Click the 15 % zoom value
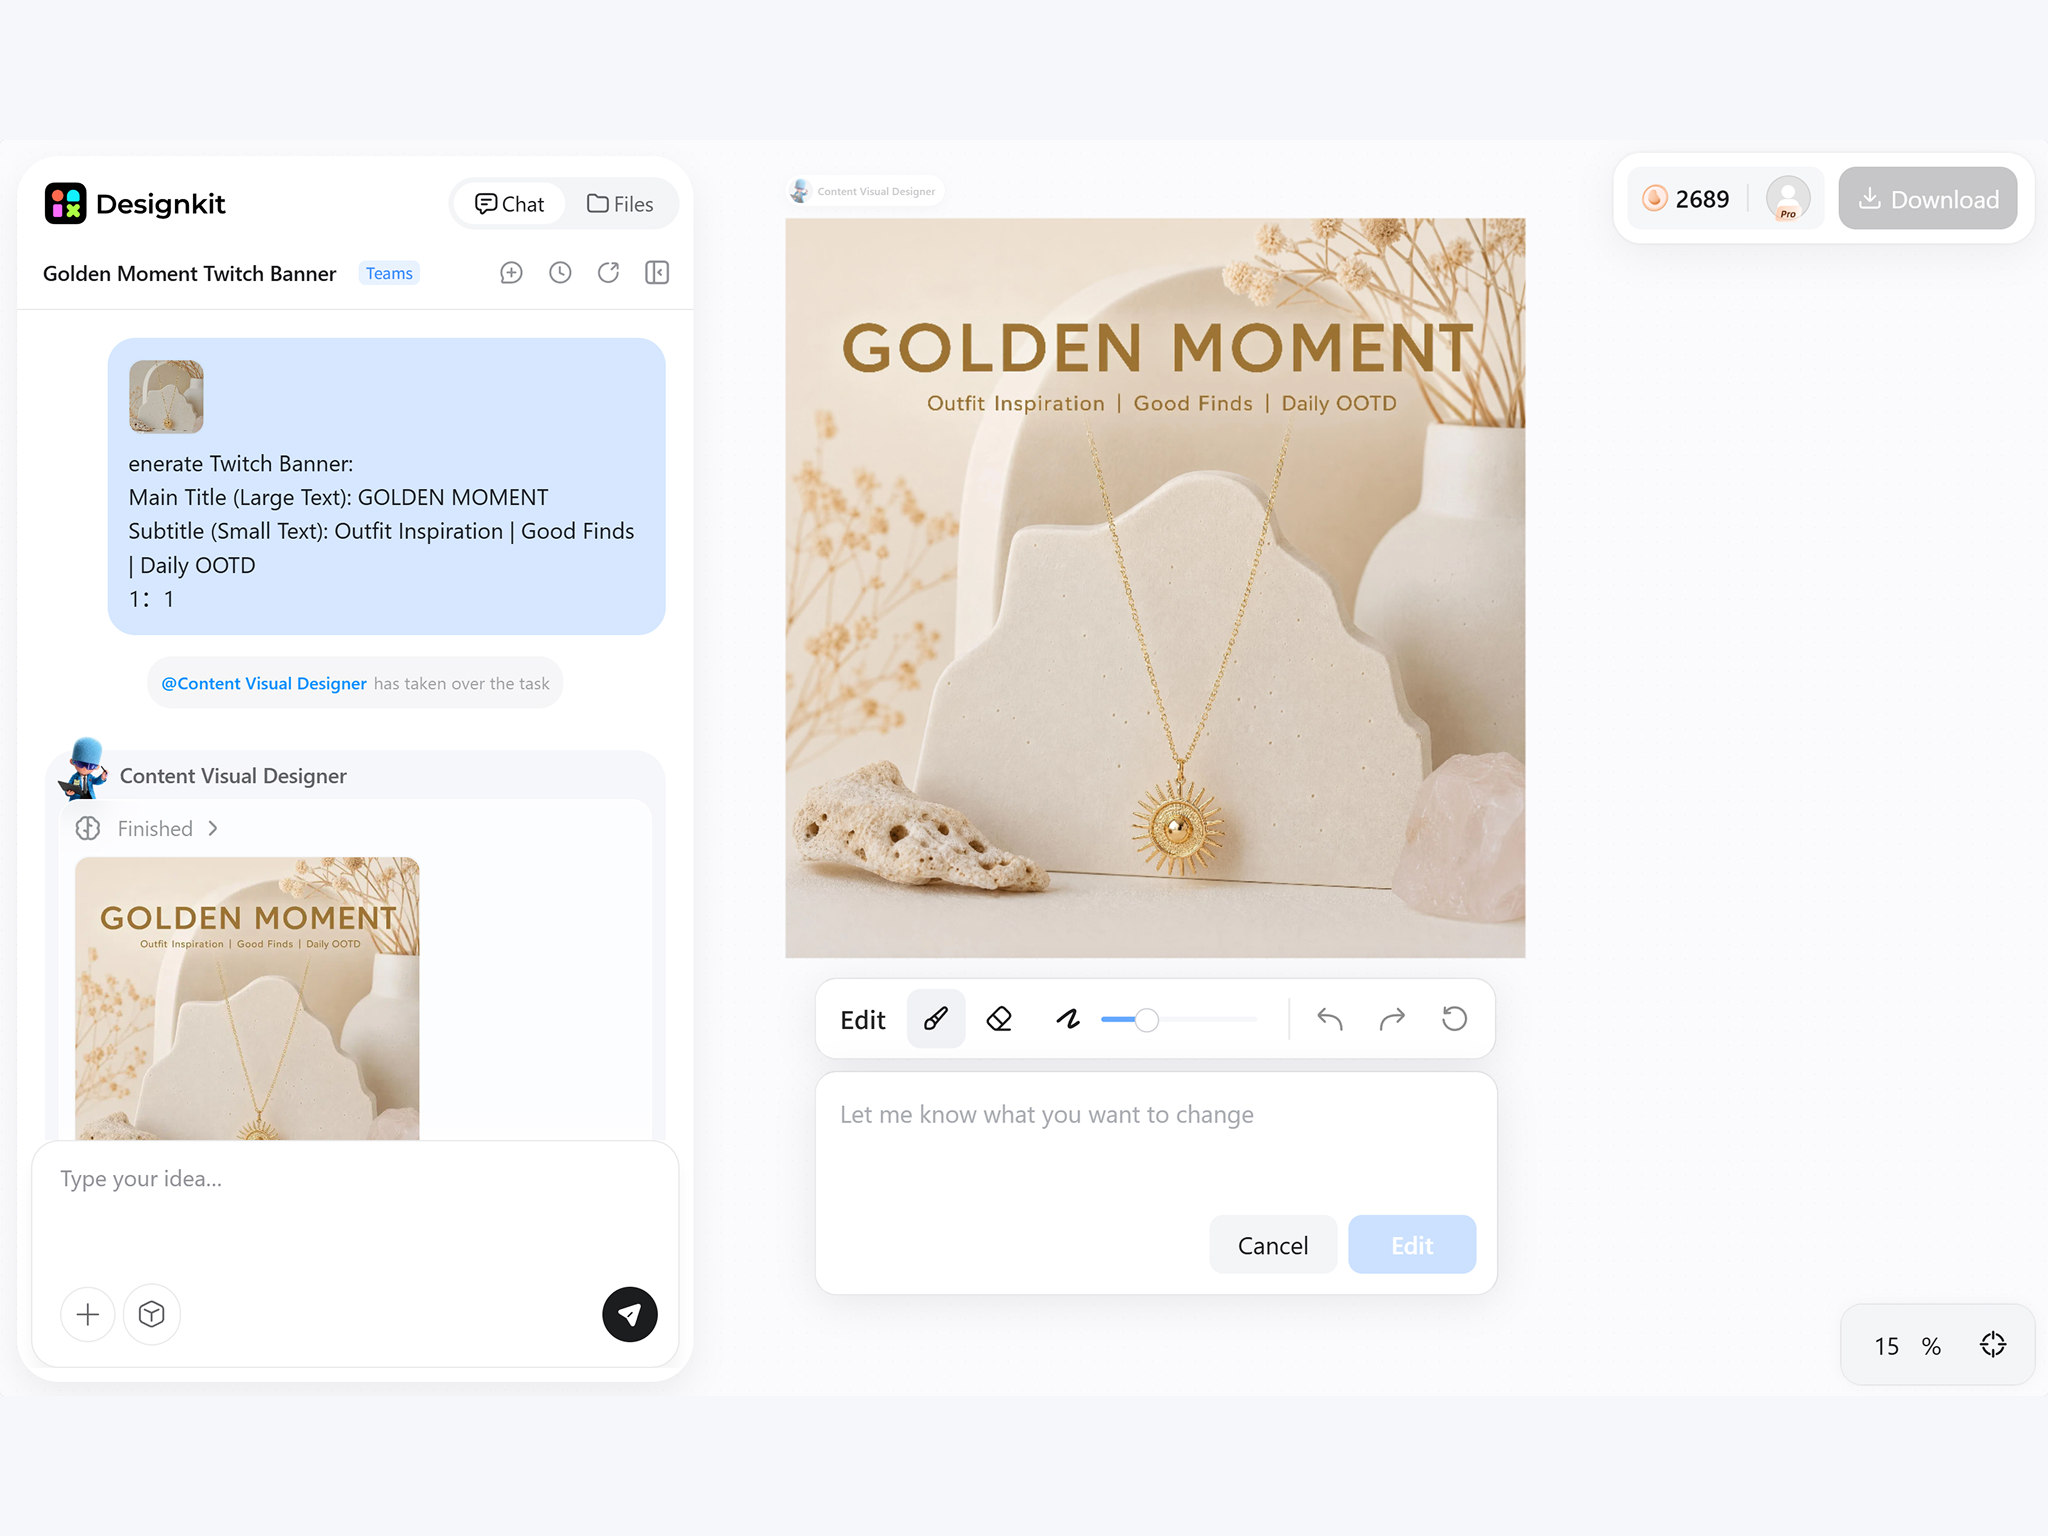This screenshot has width=2048, height=1536. pos(1907,1346)
